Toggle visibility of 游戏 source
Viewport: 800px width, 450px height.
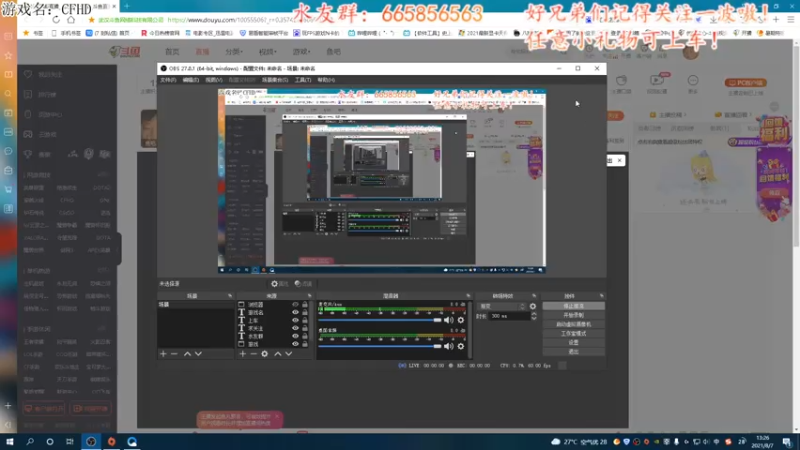[295, 344]
